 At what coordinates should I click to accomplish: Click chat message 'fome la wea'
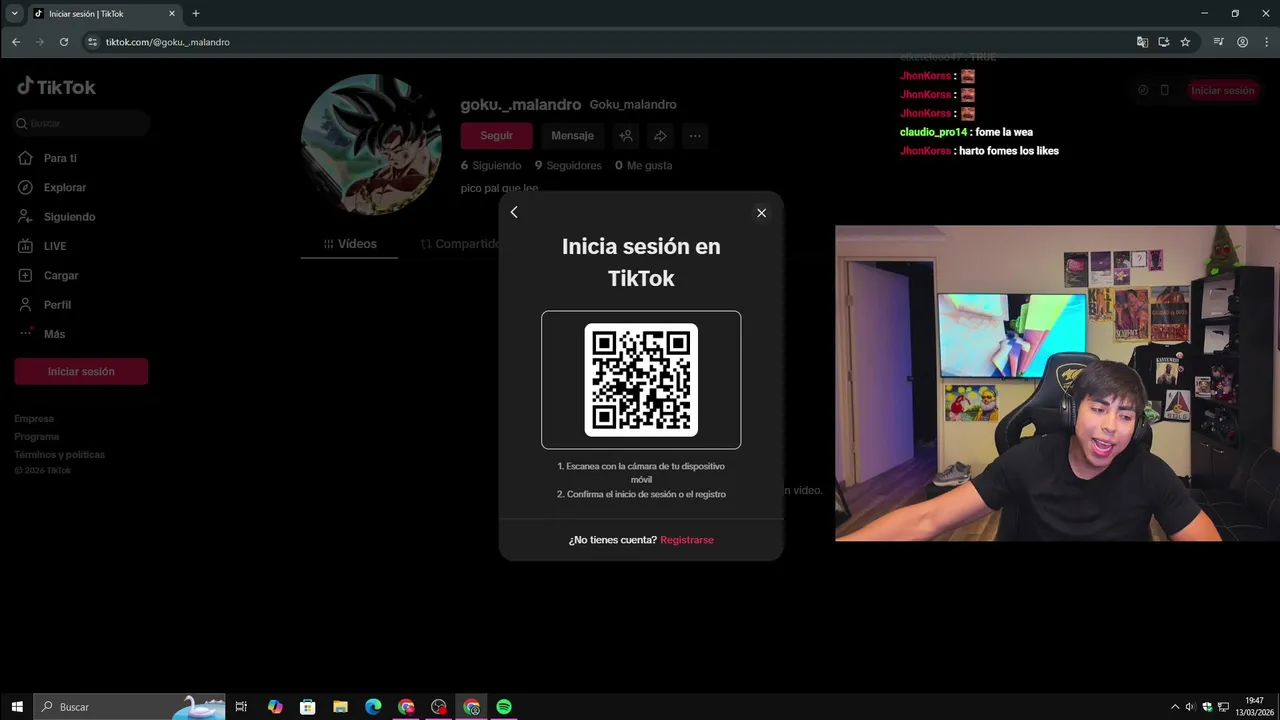[x=1005, y=132]
